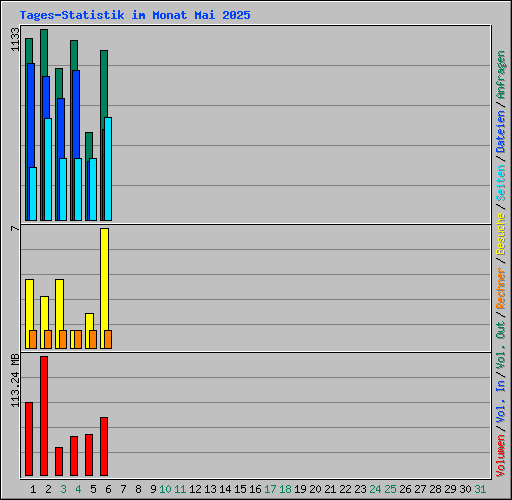Click the '113.24 MB' axis label
Screen dimensions: 512x500
click(x=15, y=380)
